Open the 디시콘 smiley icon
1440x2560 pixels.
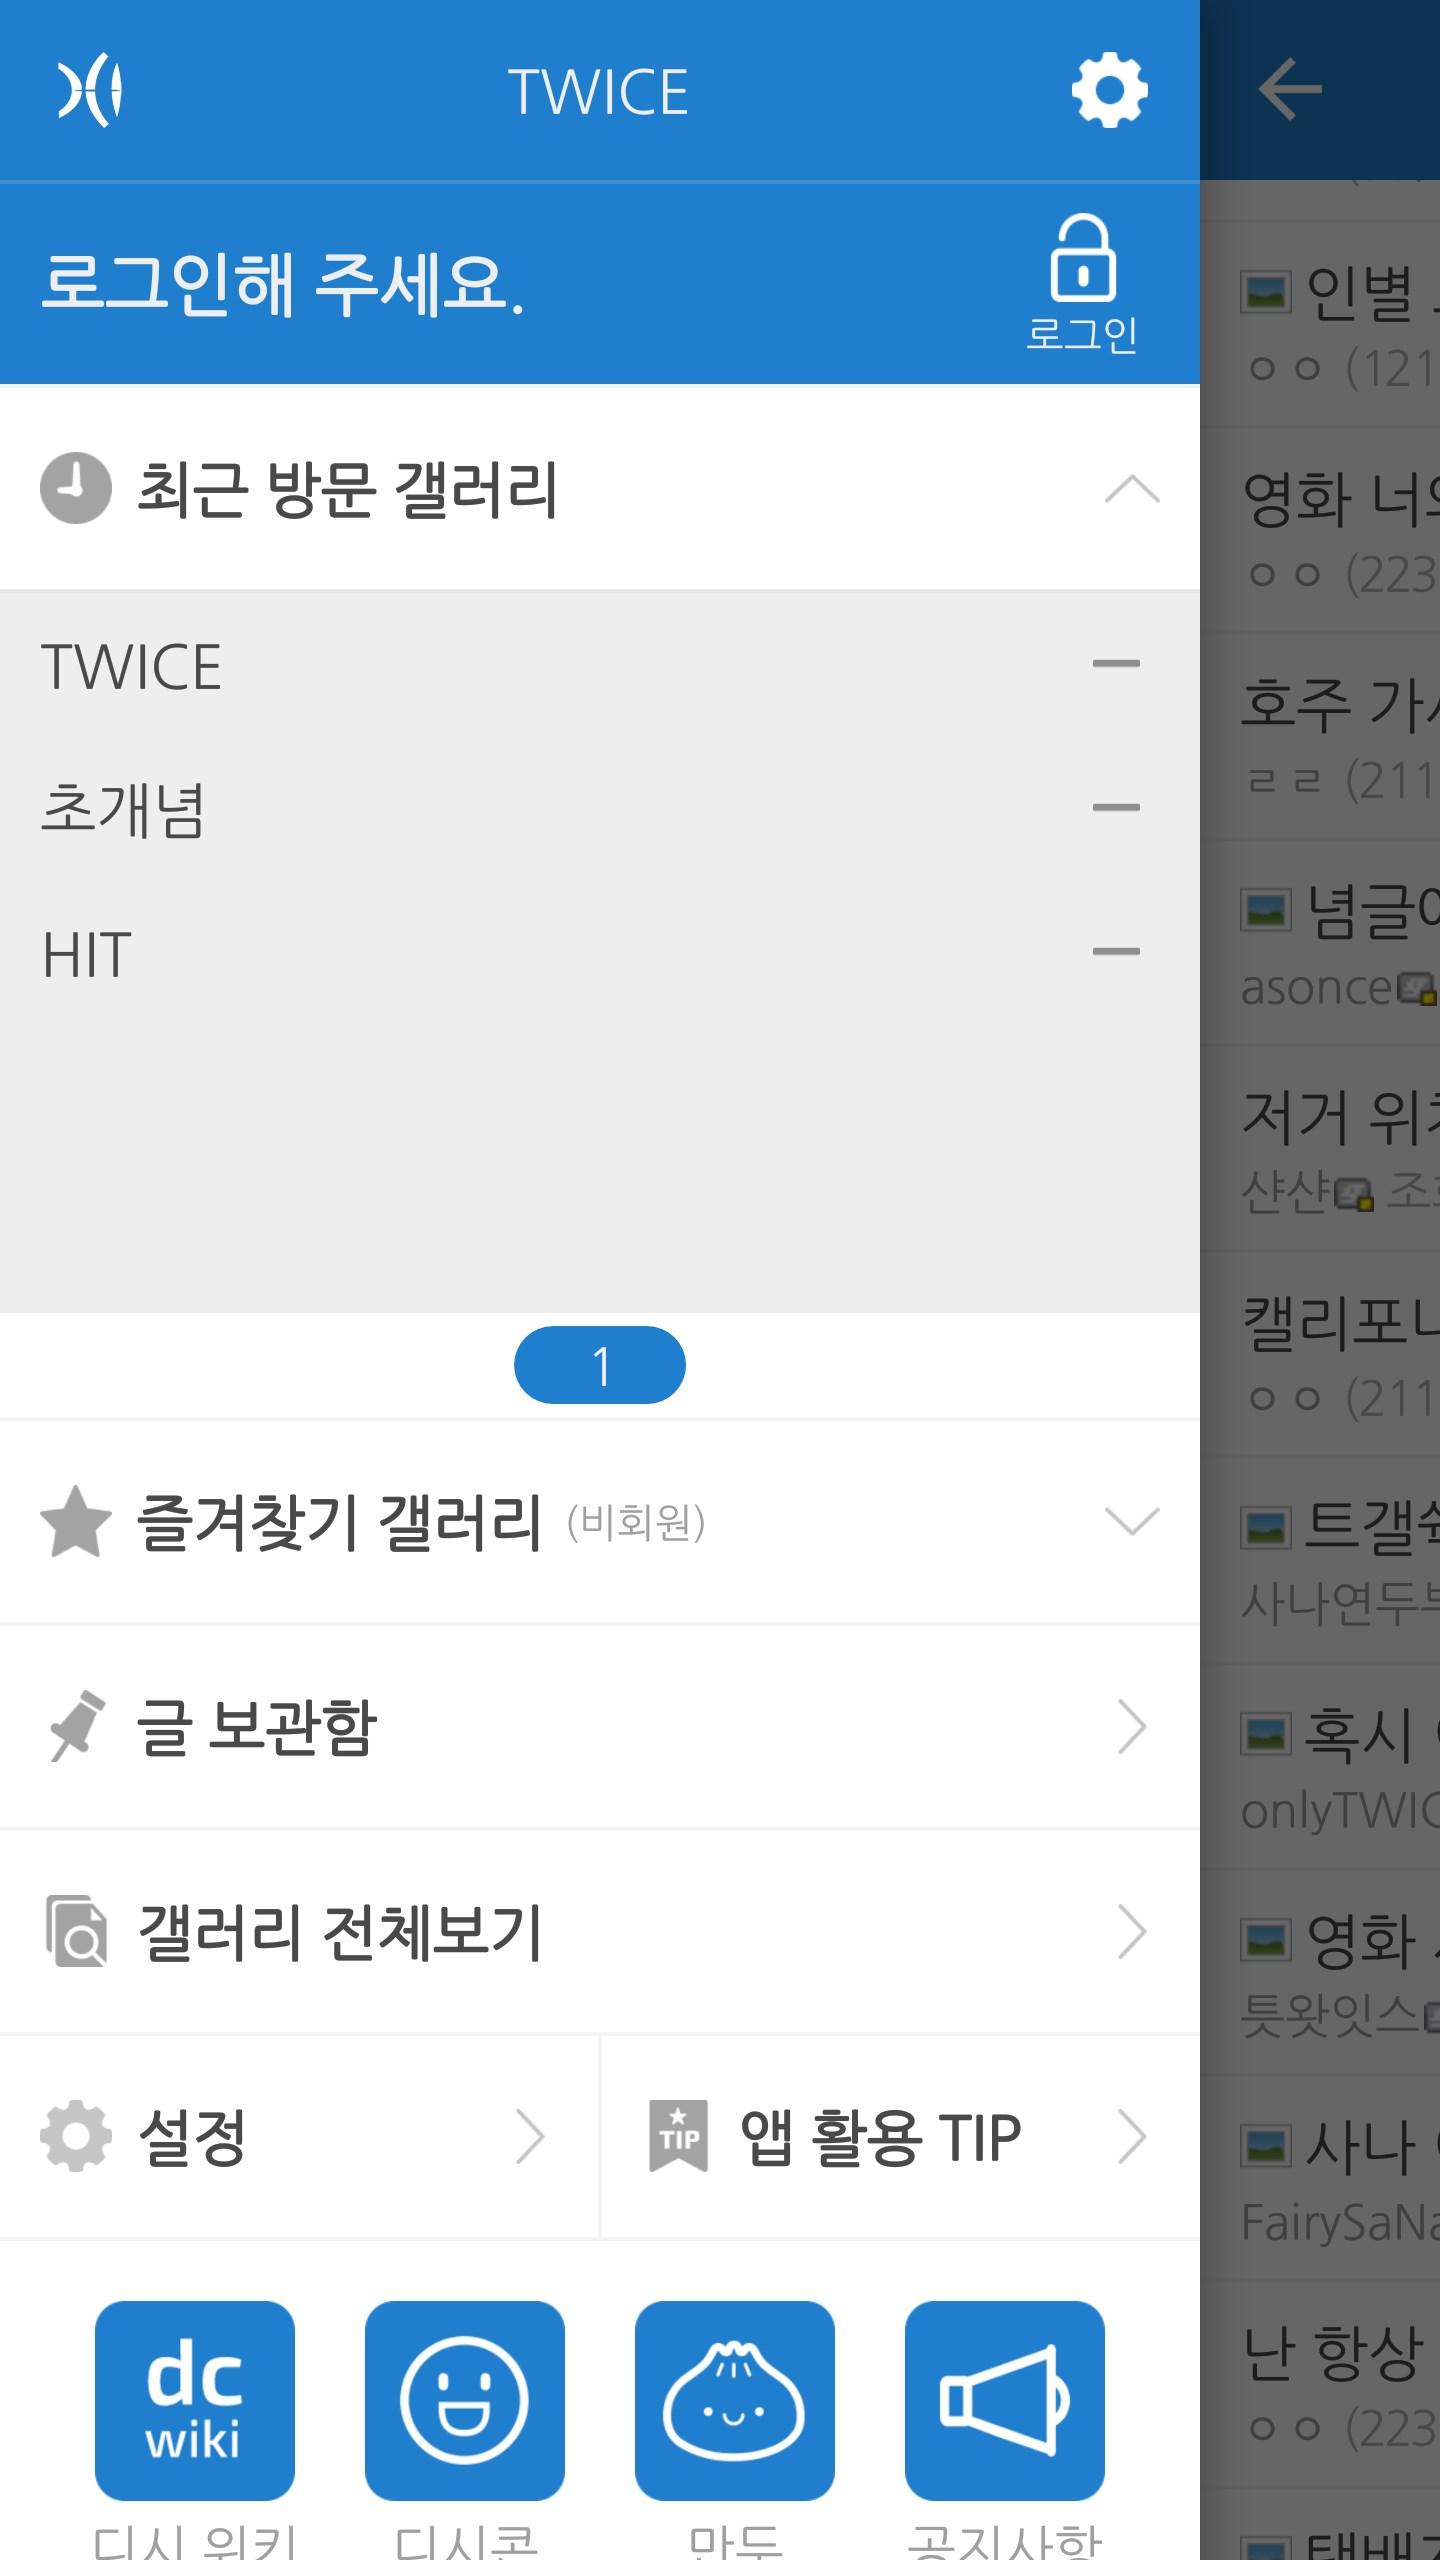[465, 2400]
